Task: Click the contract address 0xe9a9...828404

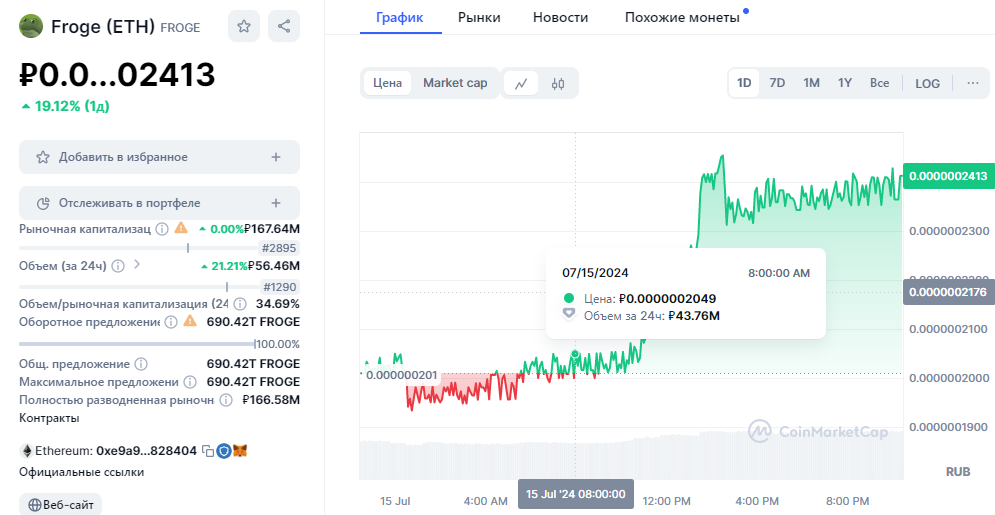Action: (x=147, y=451)
